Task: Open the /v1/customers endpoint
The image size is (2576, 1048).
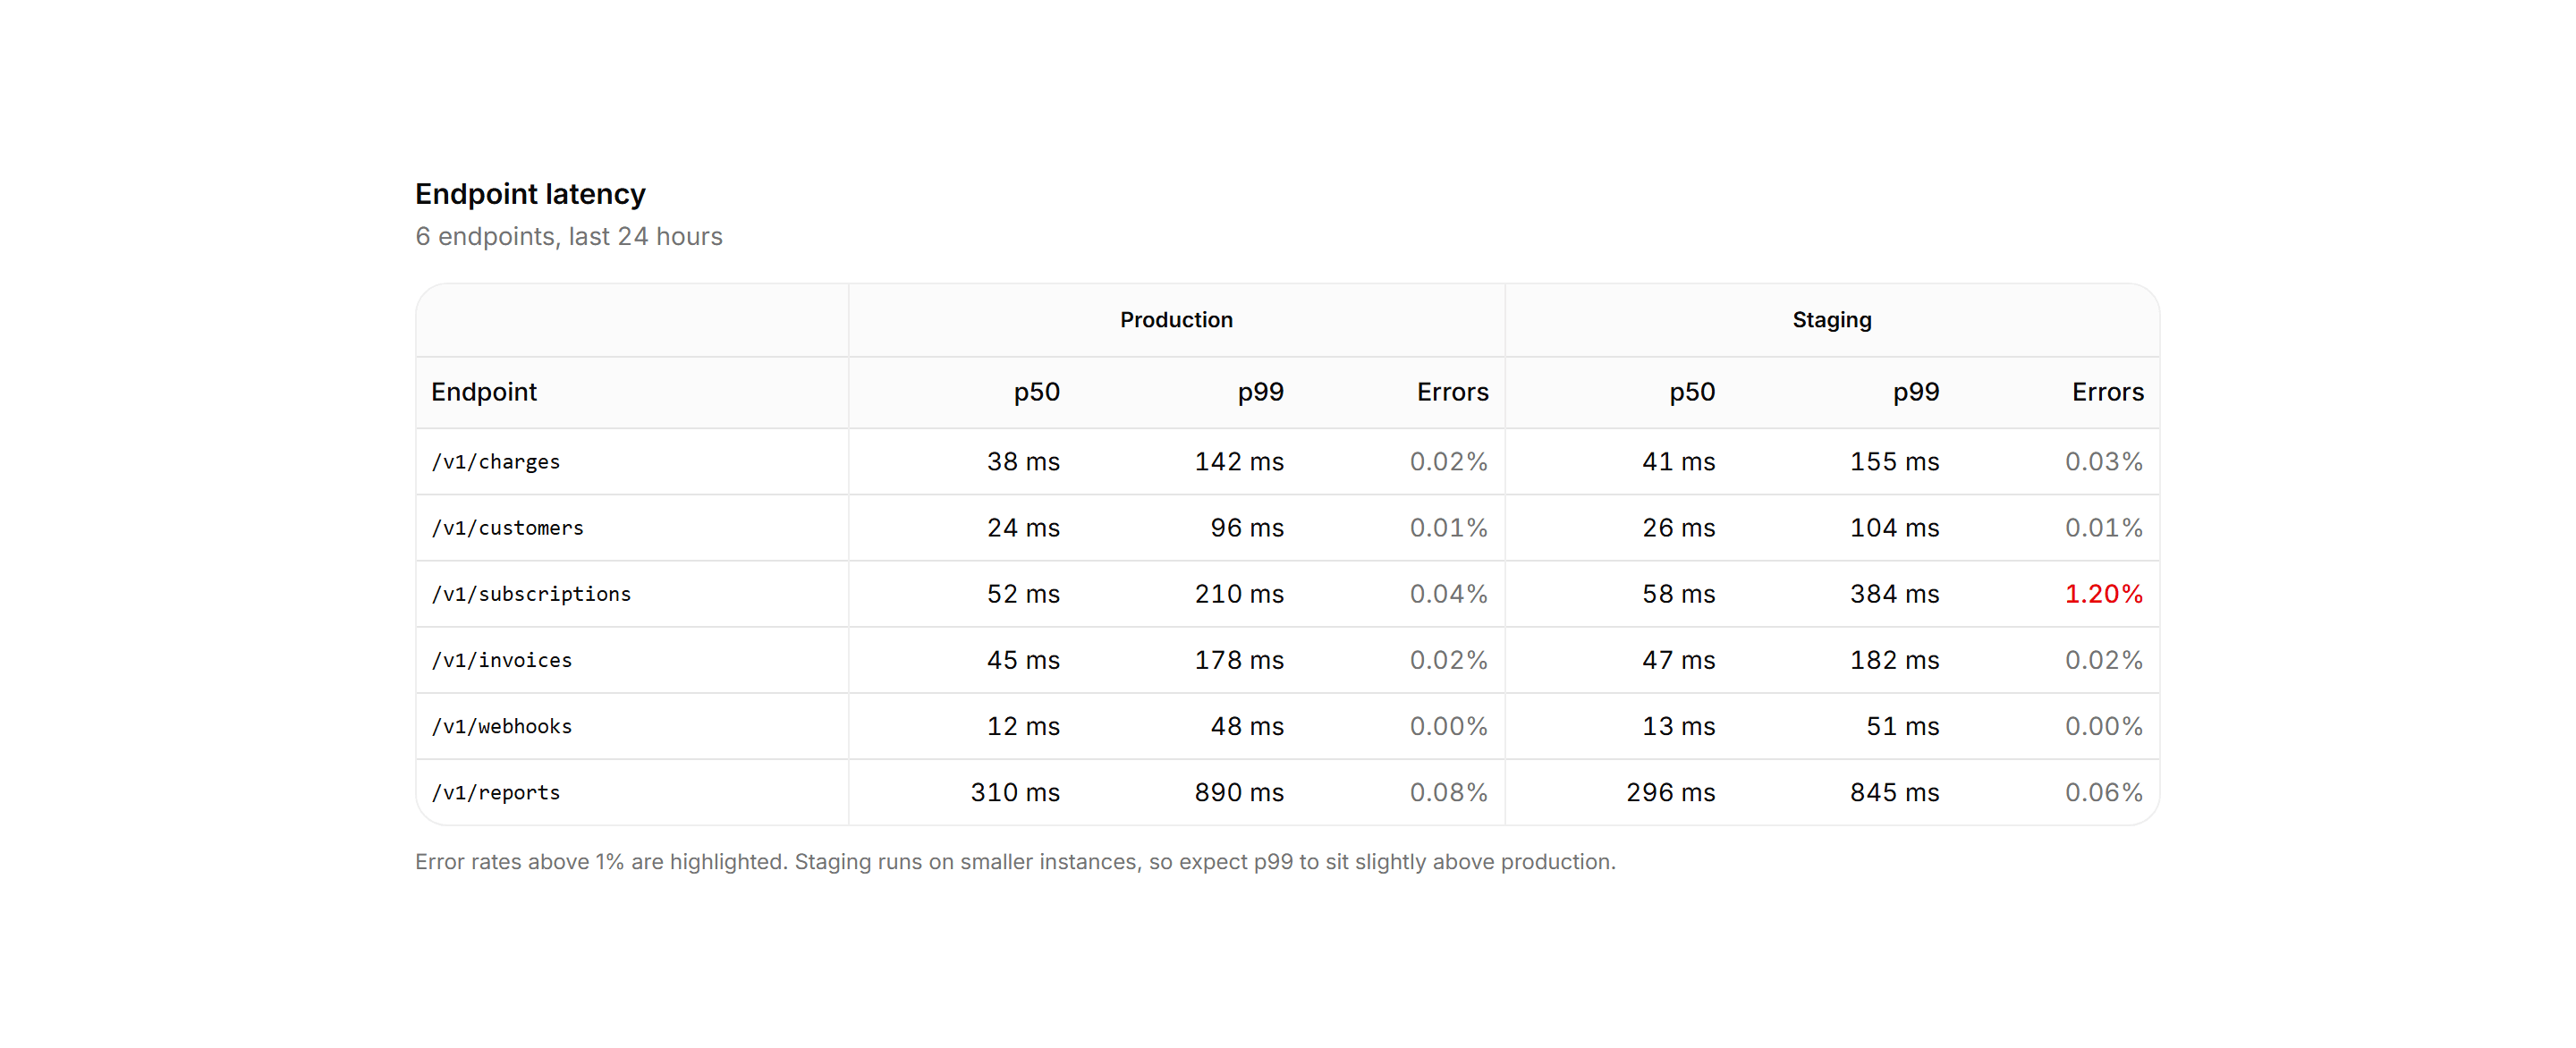Action: [507, 528]
